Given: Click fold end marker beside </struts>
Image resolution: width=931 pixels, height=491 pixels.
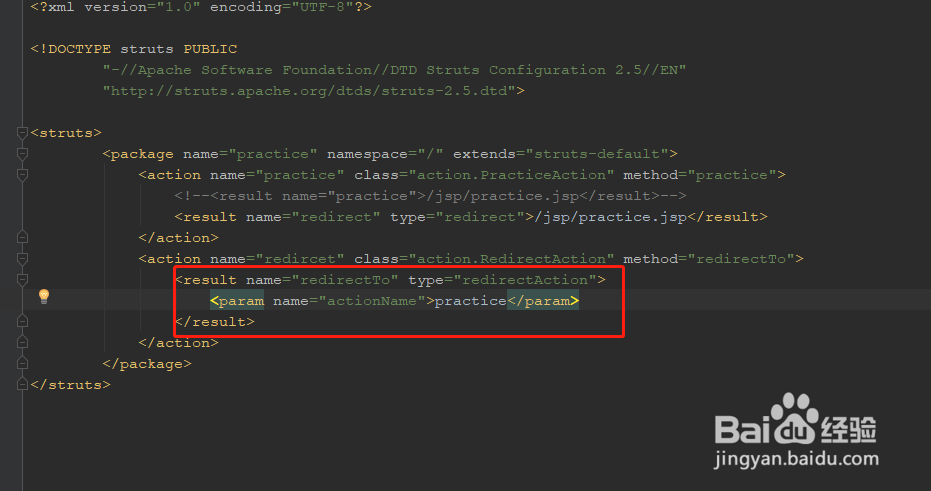Looking at the screenshot, I should point(23,385).
